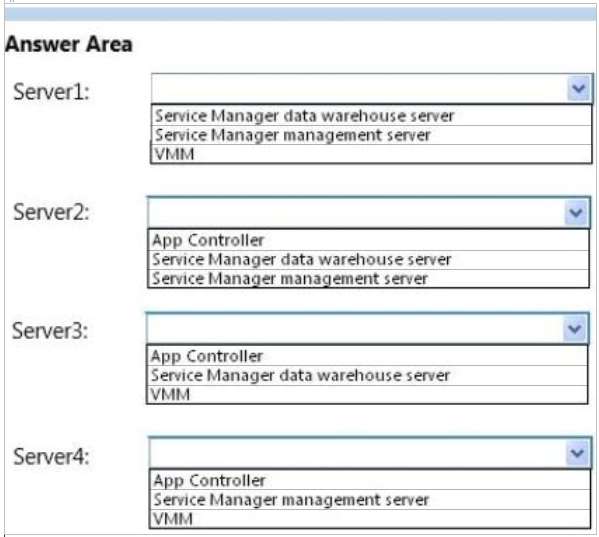This screenshot has width=599, height=537.
Task: Open the Server3 dropdown arrow
Action: [x=575, y=328]
